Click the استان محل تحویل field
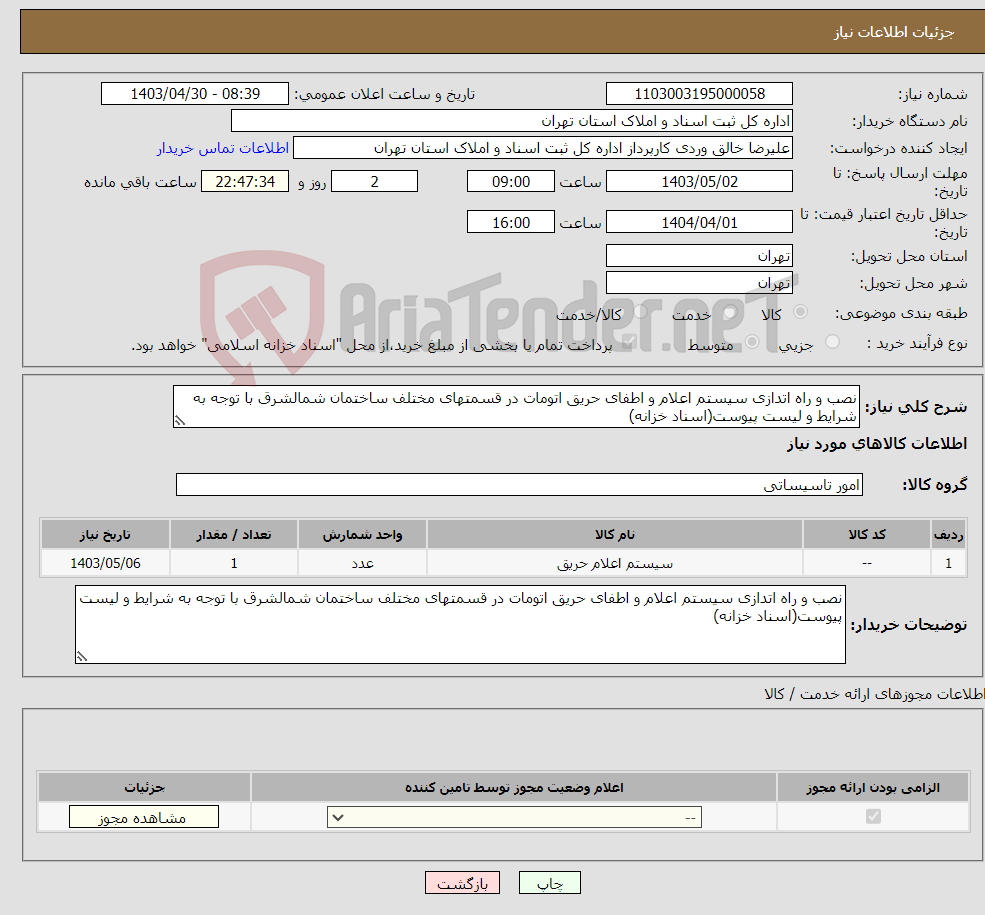Viewport: 985px width, 915px height. (x=699, y=256)
